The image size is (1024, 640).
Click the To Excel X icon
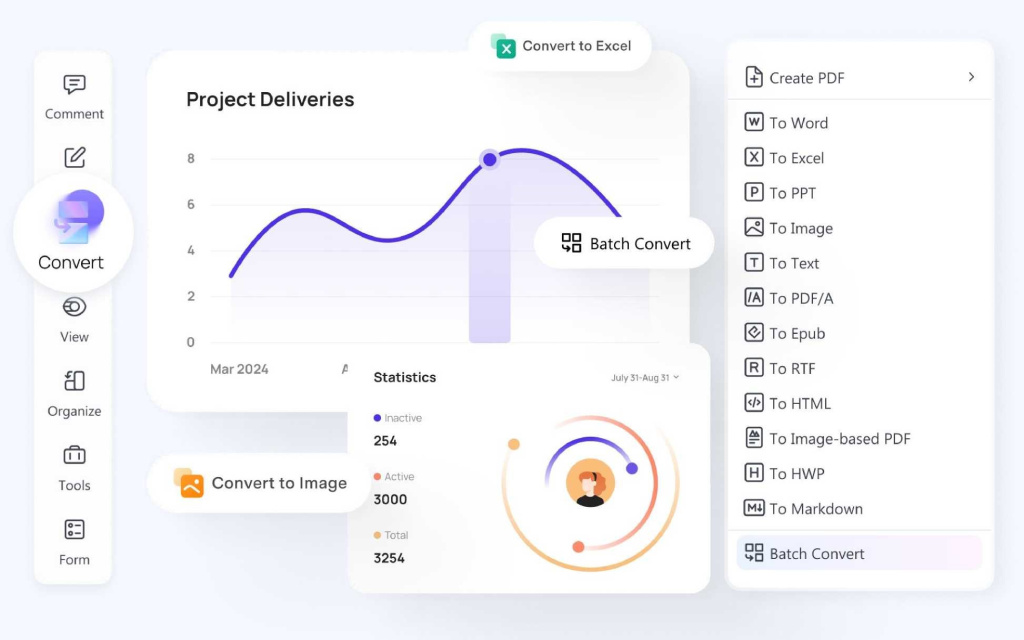(754, 157)
